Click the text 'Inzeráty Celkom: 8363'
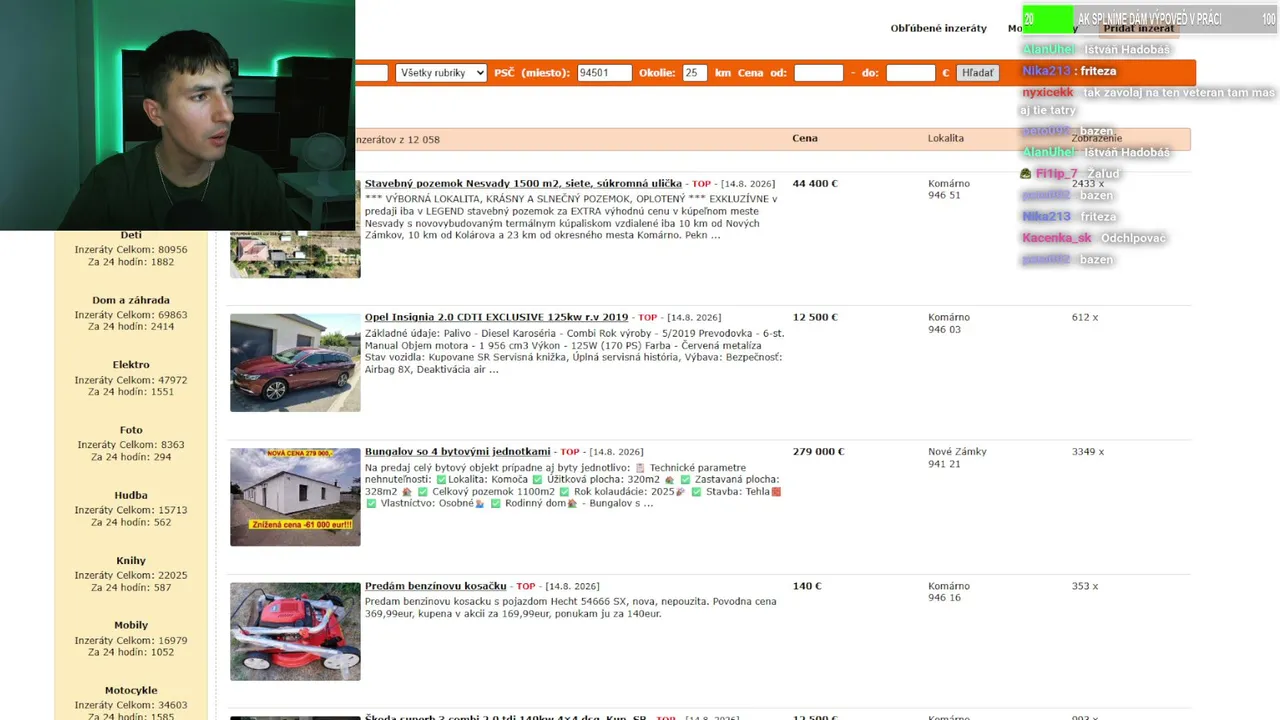1280x720 pixels. click(131, 445)
